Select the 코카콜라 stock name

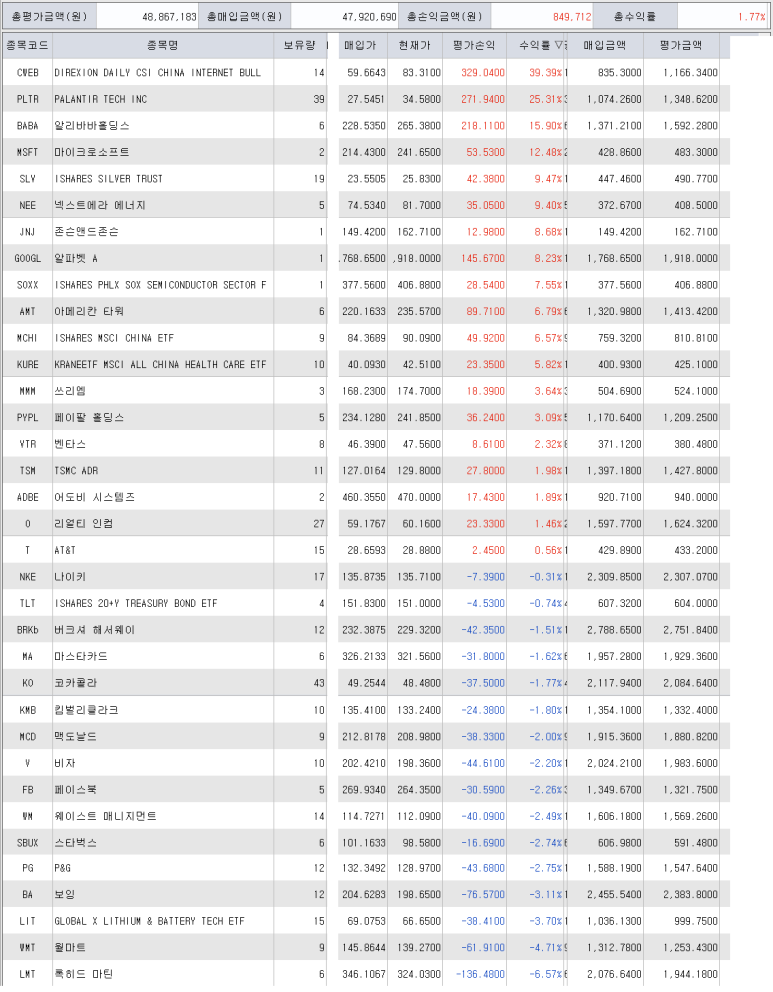(75, 684)
